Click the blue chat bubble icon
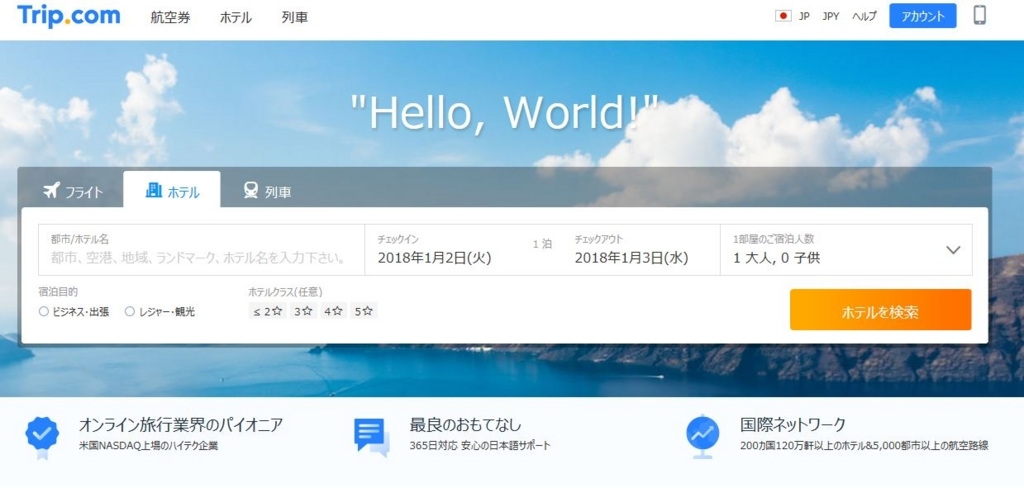The height and width of the screenshot is (488, 1024). point(372,436)
